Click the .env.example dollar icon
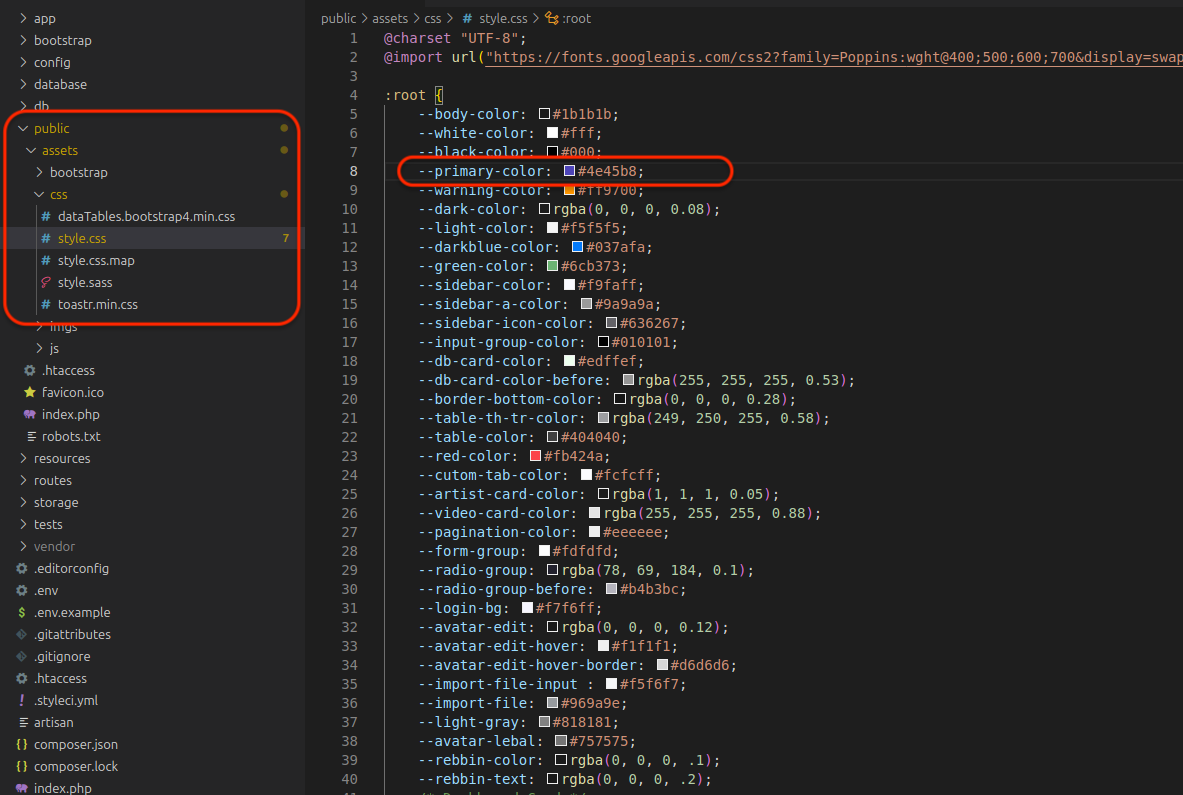 [x=22, y=612]
